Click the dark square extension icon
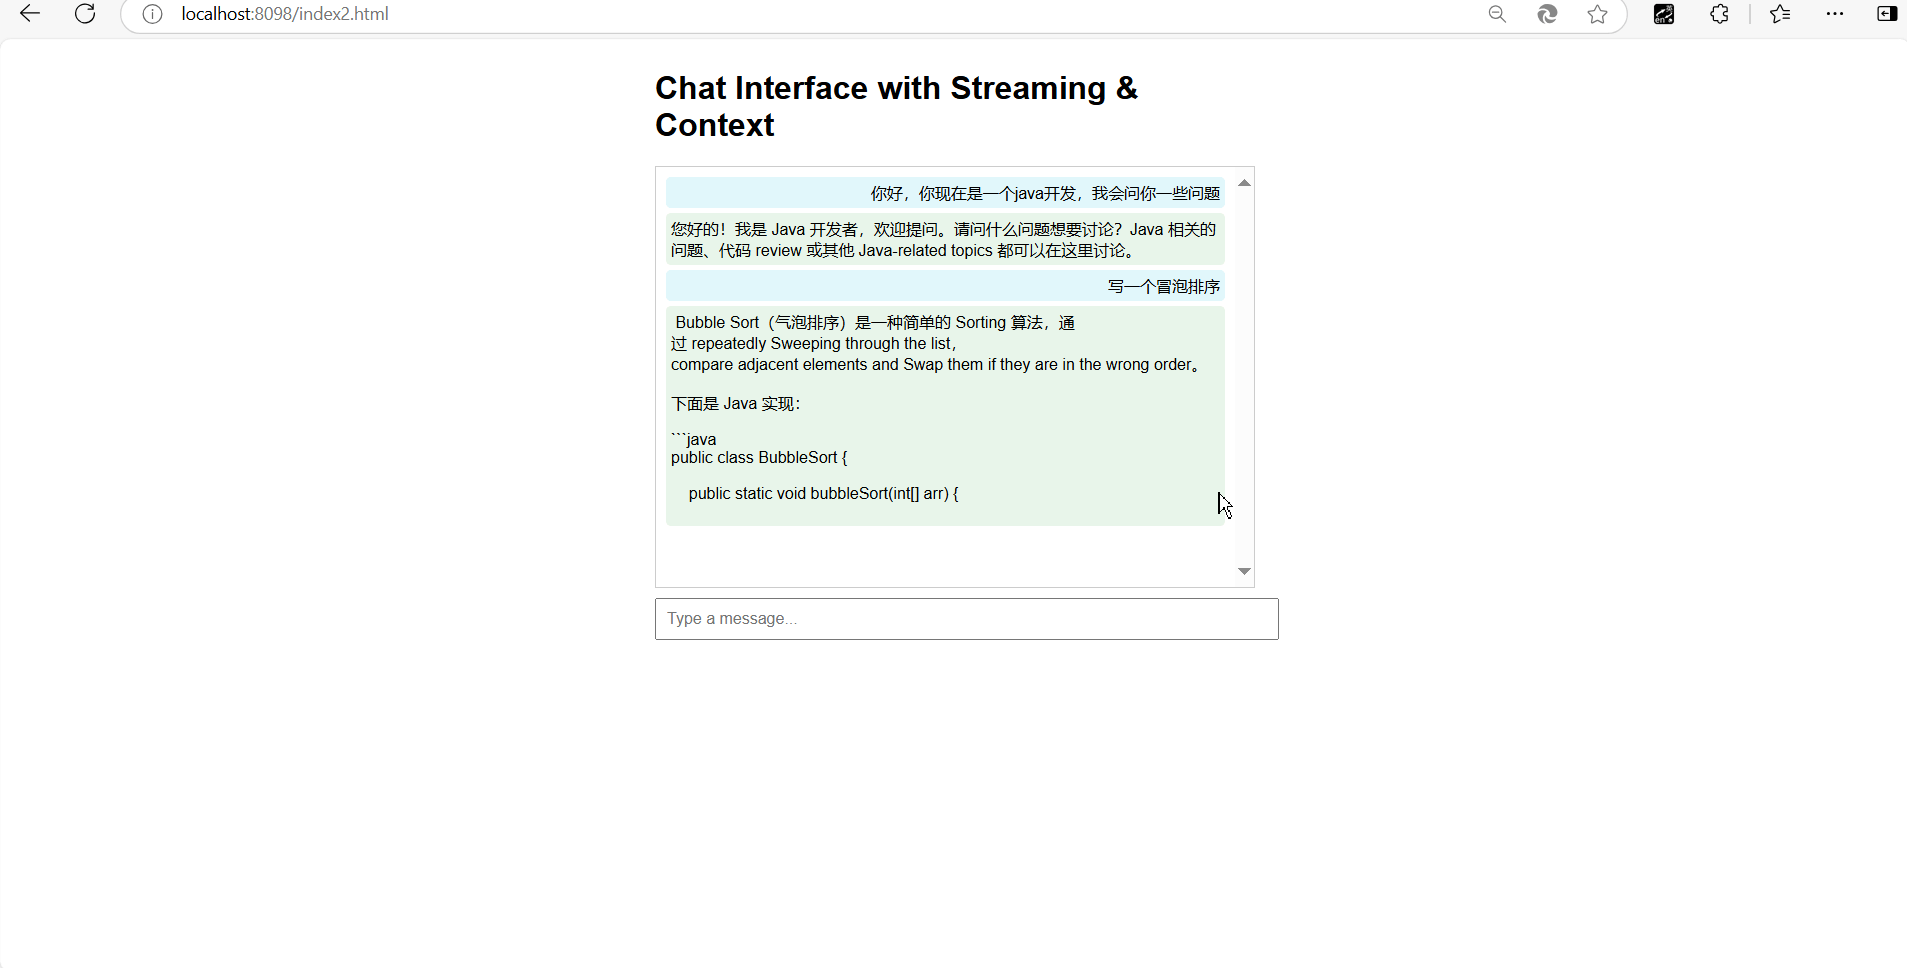Image resolution: width=1907 pixels, height=968 pixels. click(x=1664, y=14)
